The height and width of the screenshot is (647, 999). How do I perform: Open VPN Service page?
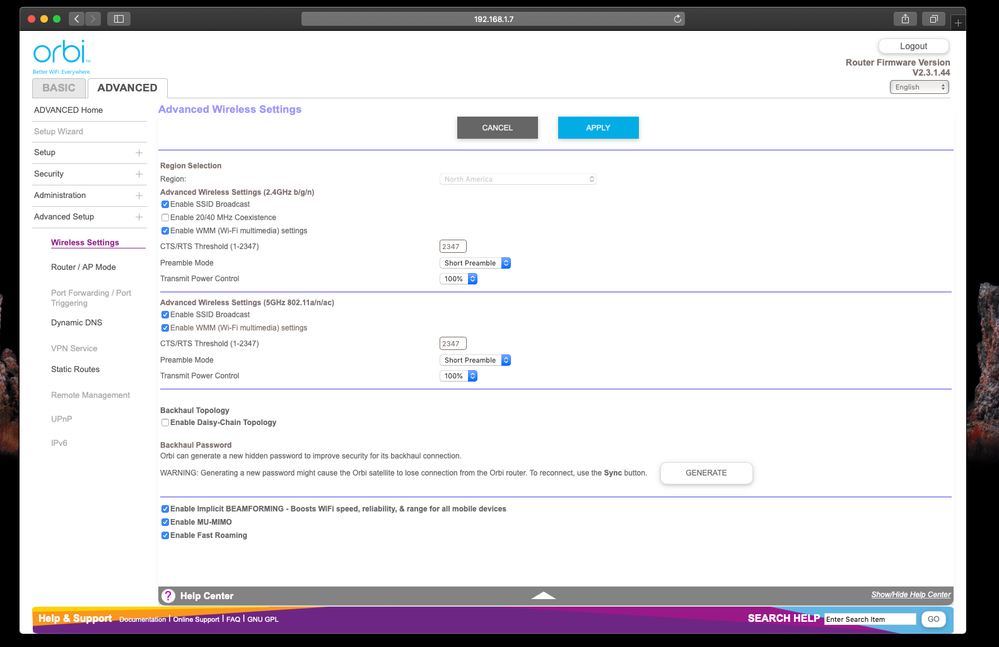[74, 348]
